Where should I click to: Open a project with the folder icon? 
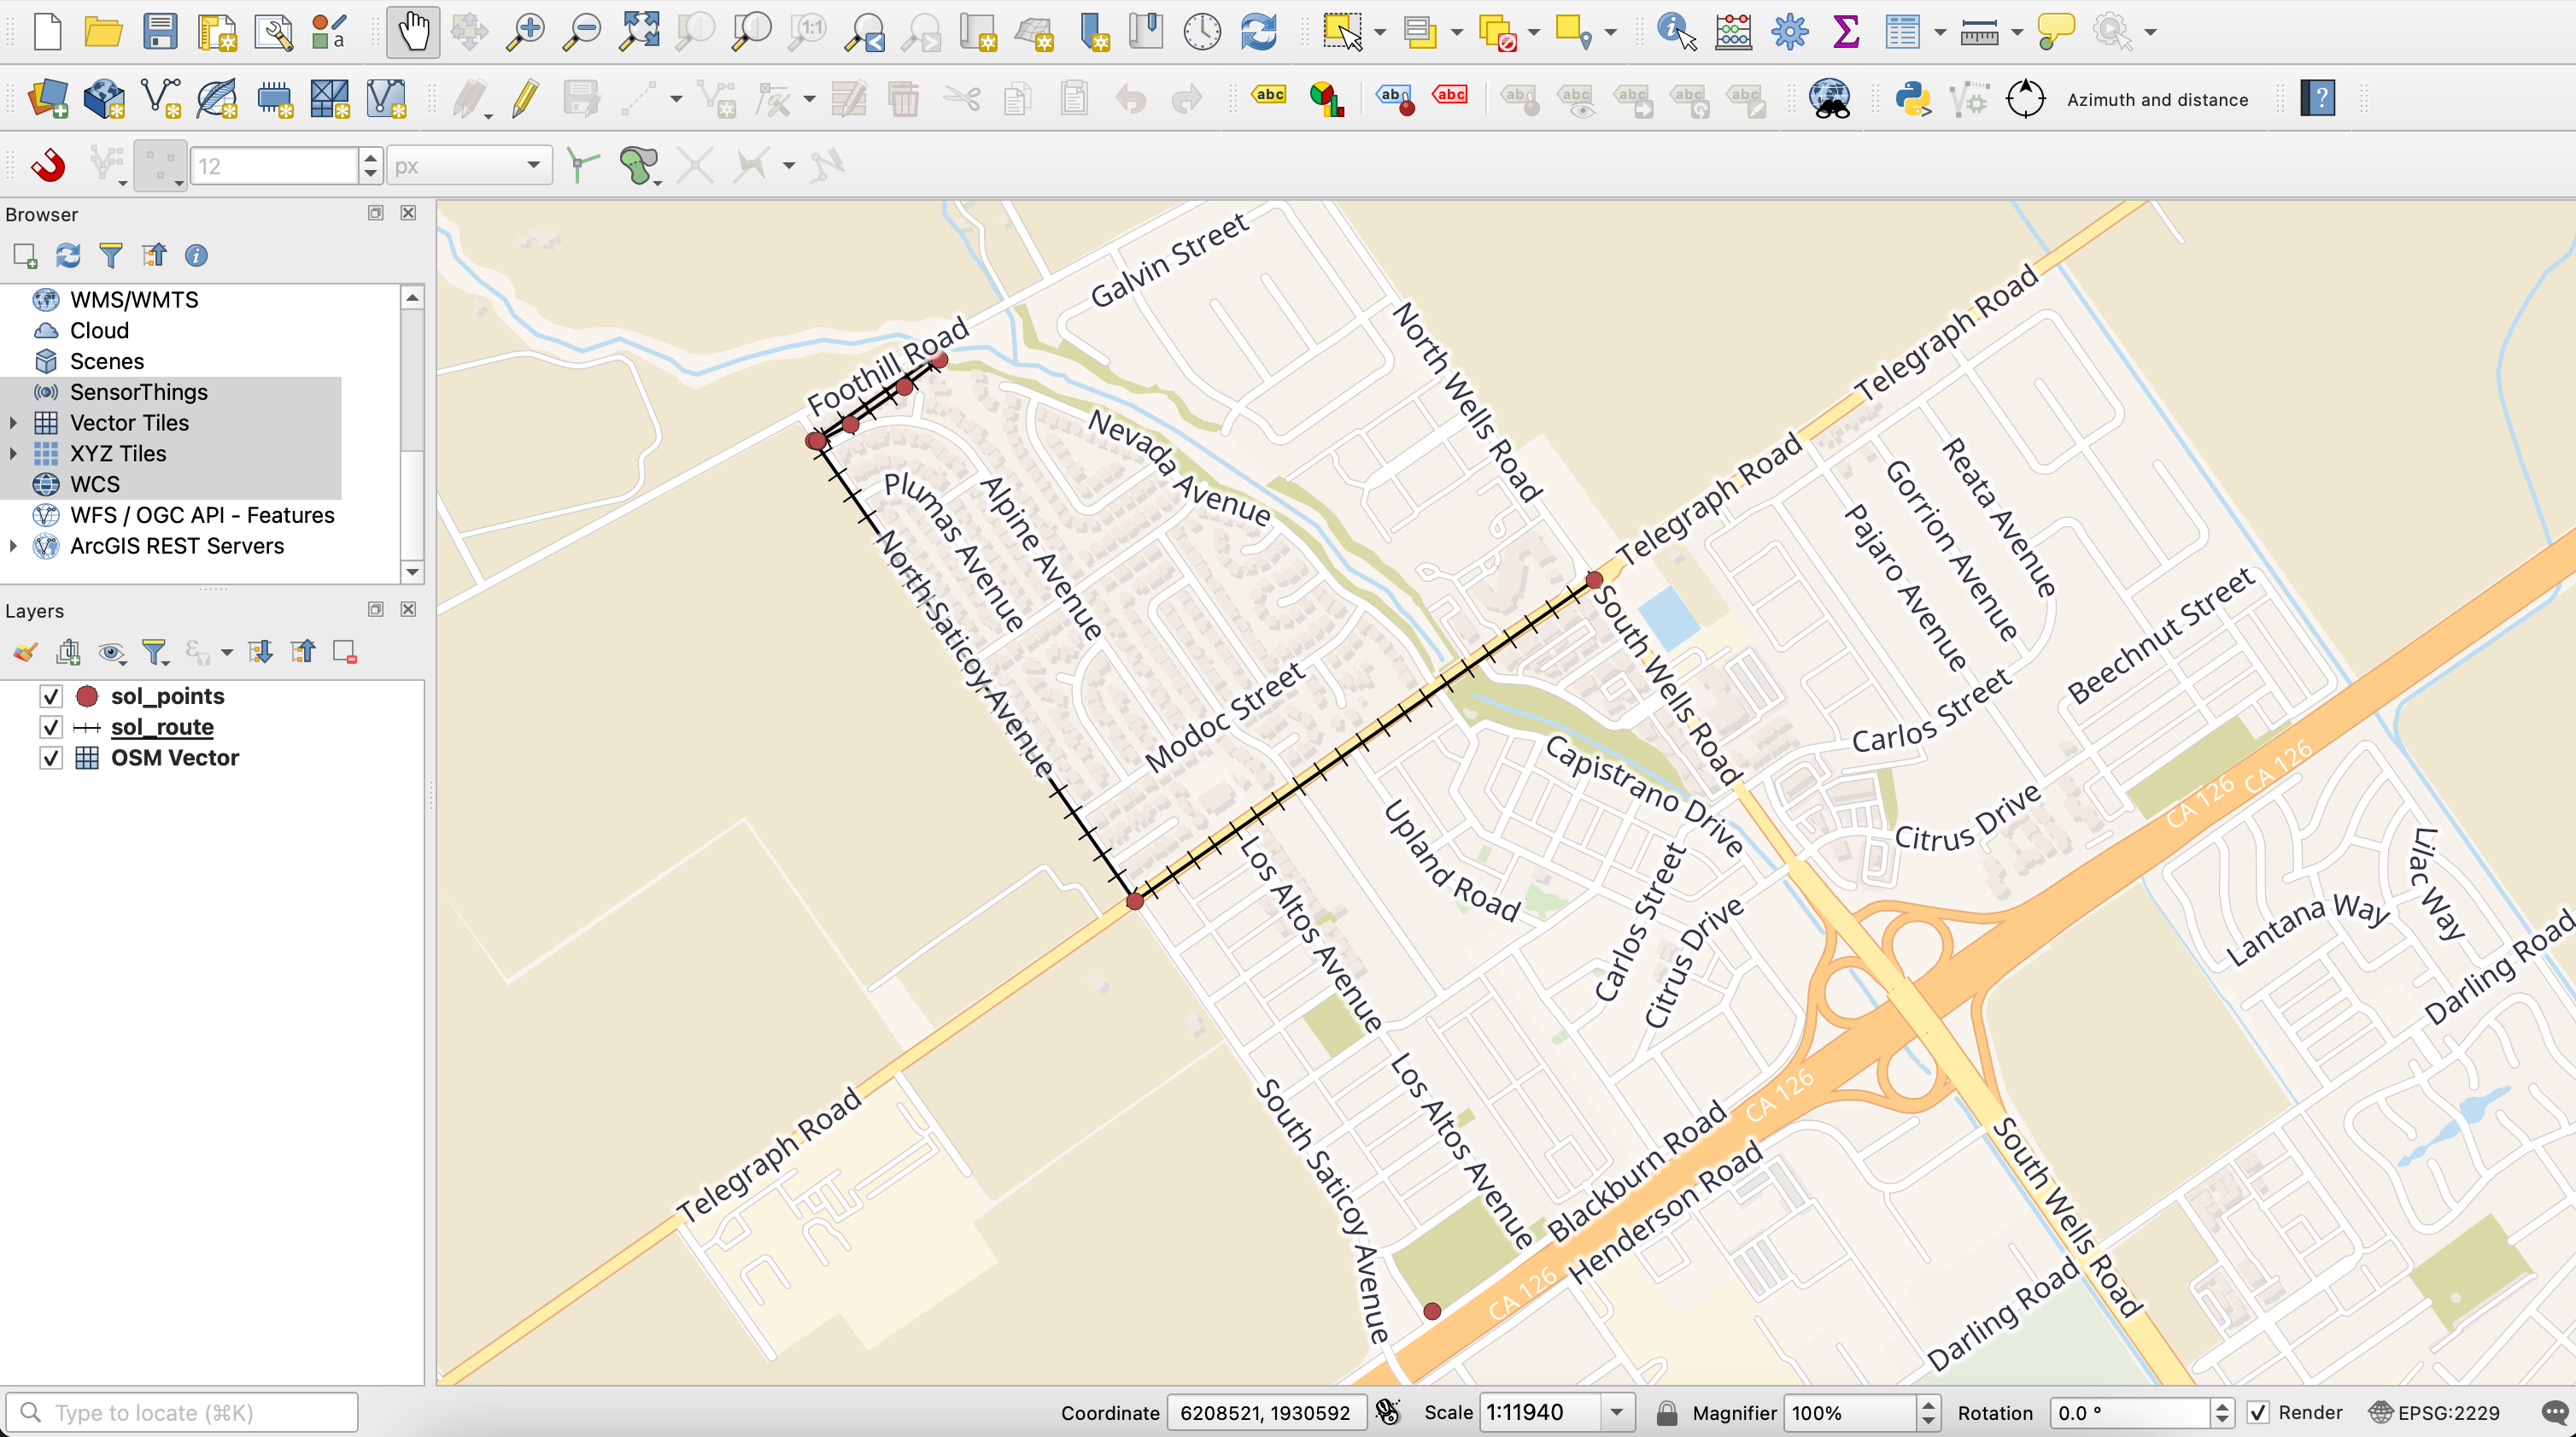click(103, 32)
